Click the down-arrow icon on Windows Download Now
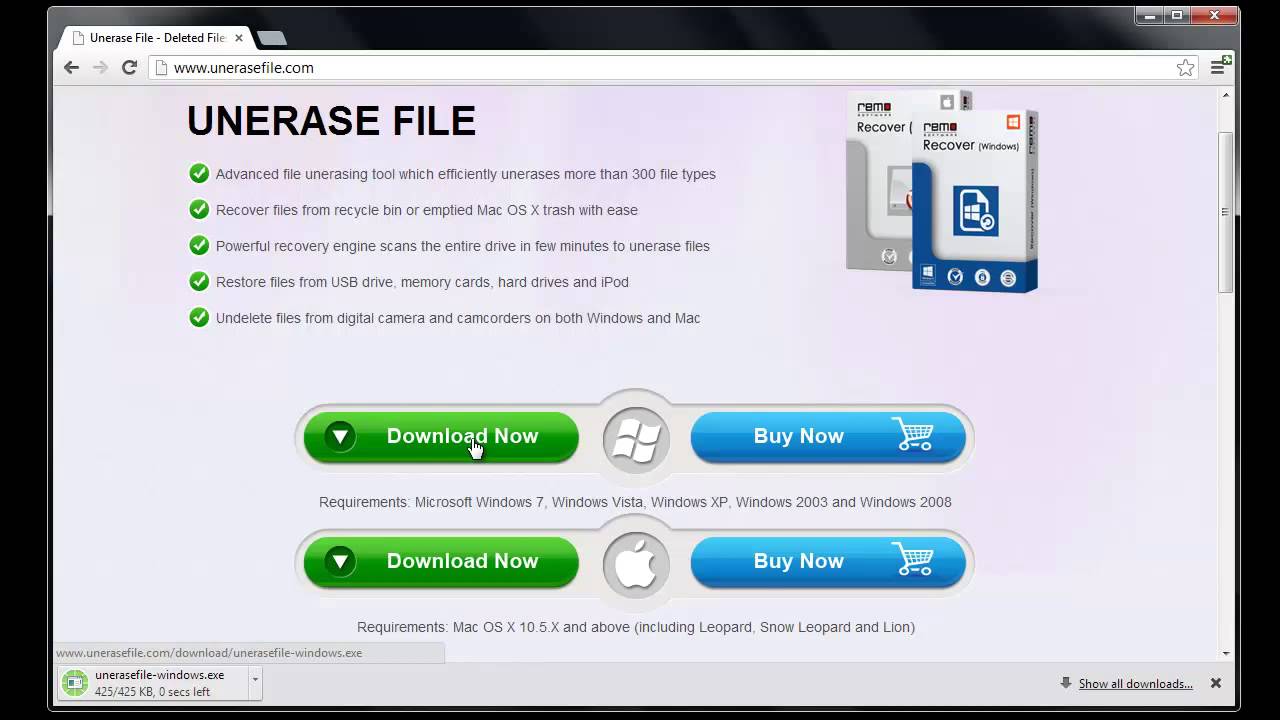Viewport: 1280px width, 720px height. pos(340,436)
